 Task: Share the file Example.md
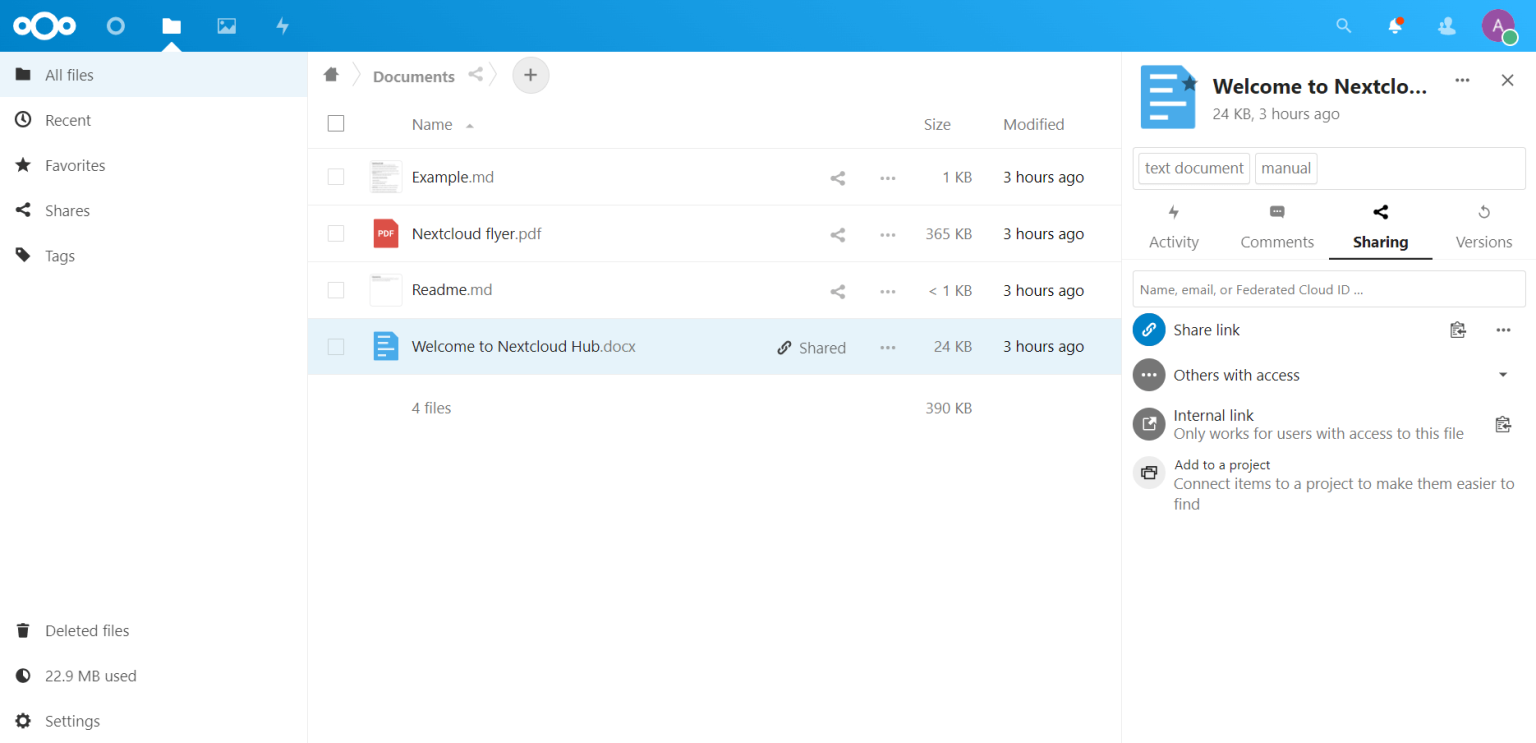point(837,177)
